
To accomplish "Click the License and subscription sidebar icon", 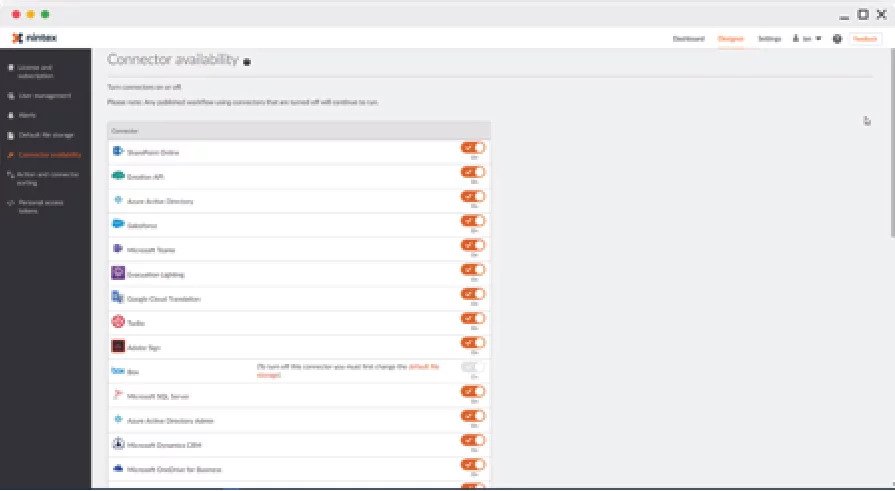I will [x=10, y=67].
